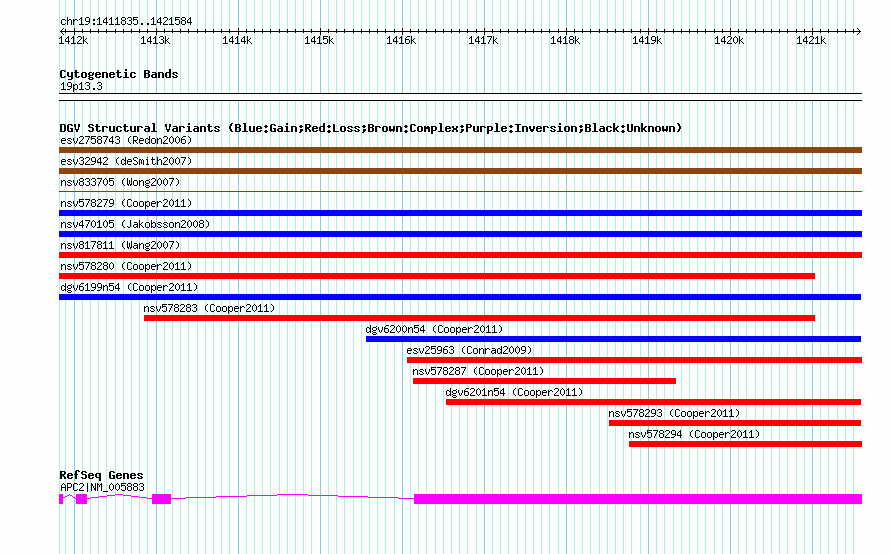Click the 1418k ruler mark
This screenshot has height=554, width=890.
pos(565,40)
